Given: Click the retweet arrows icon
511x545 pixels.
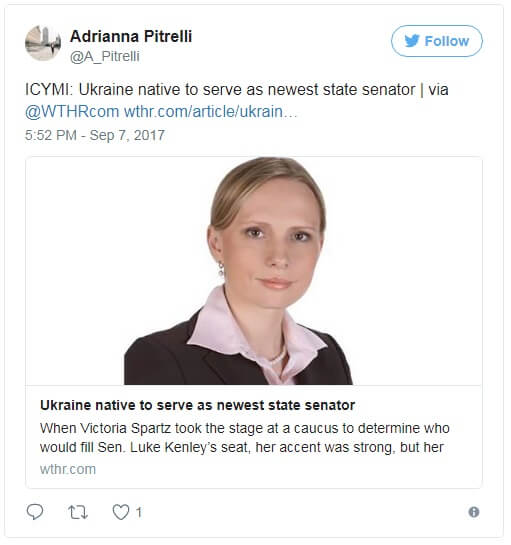Looking at the screenshot, I should click(x=78, y=512).
